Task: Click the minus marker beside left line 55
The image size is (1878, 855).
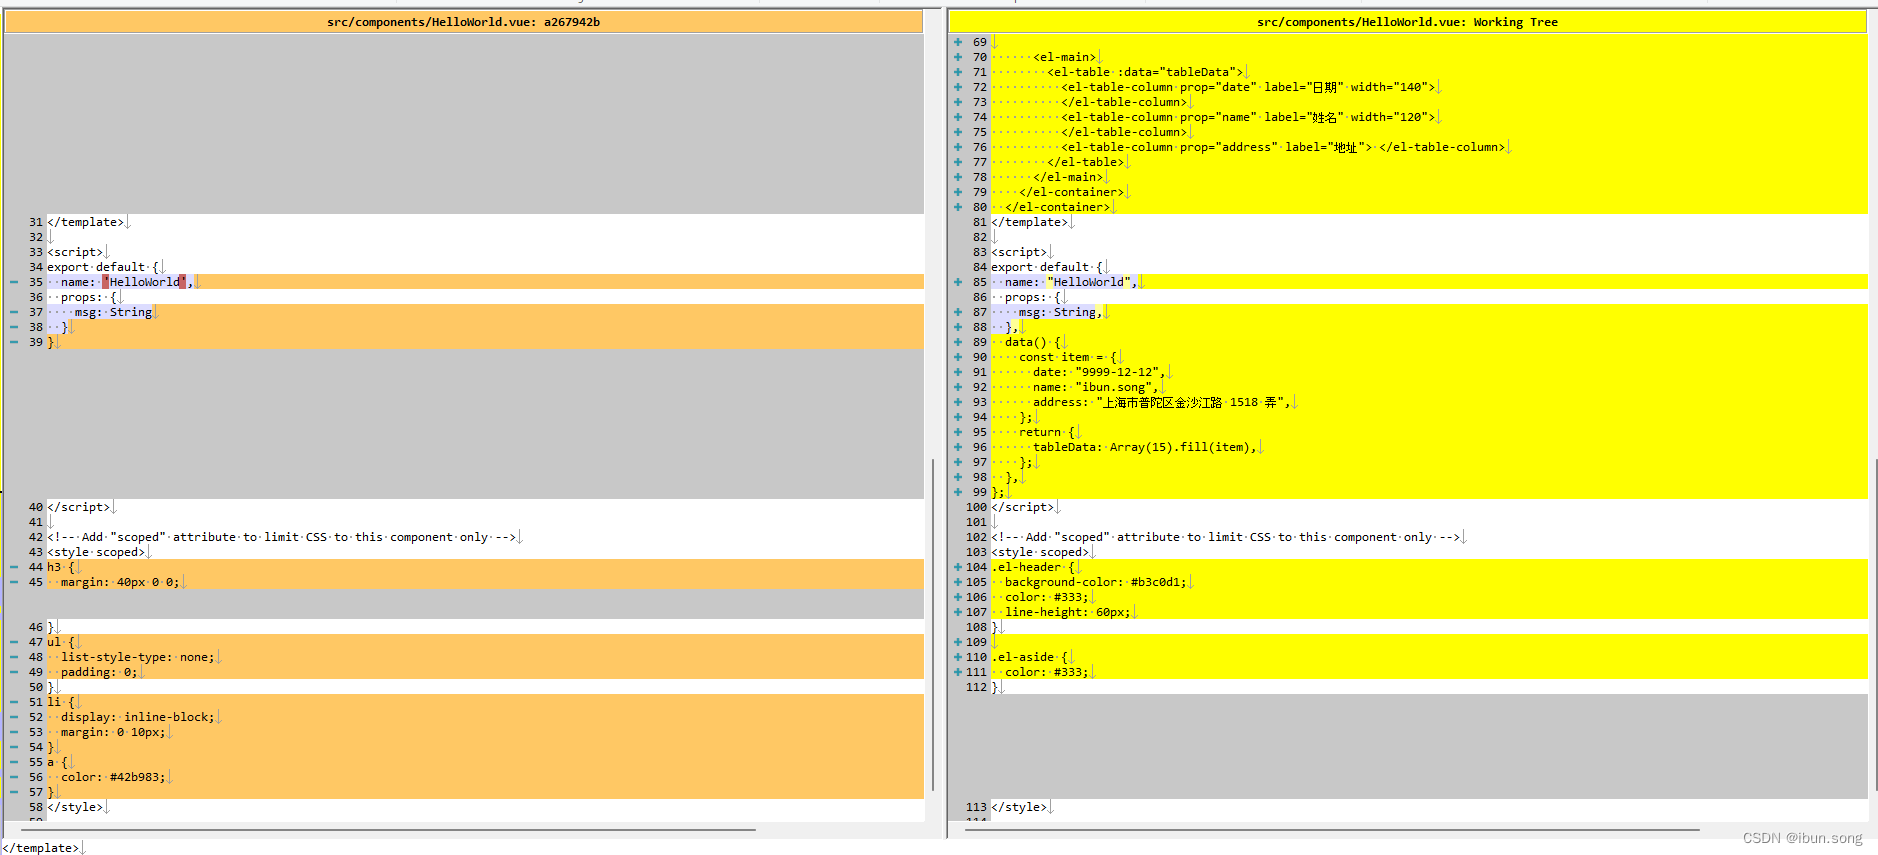Action: tap(14, 762)
